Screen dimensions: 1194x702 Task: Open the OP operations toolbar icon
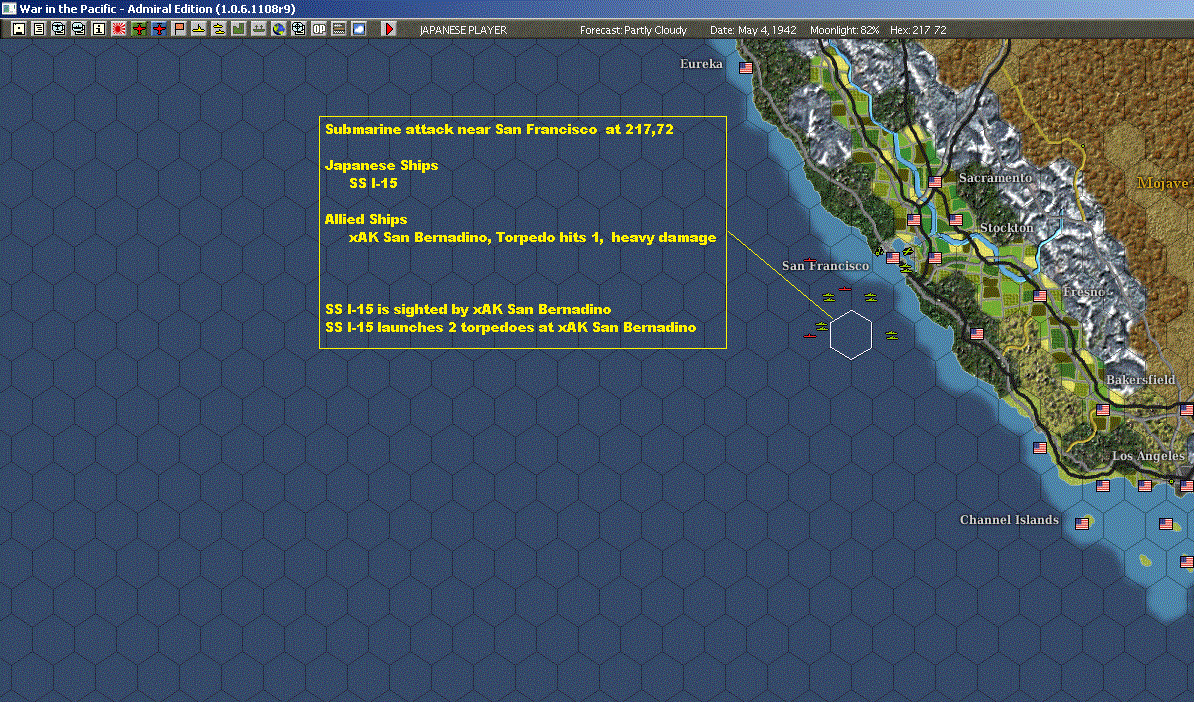click(x=319, y=29)
